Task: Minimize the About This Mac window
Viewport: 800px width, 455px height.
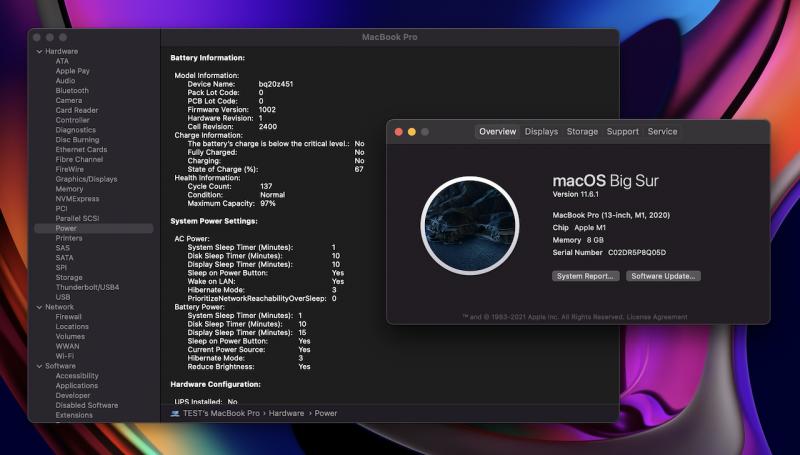Action: [x=412, y=132]
